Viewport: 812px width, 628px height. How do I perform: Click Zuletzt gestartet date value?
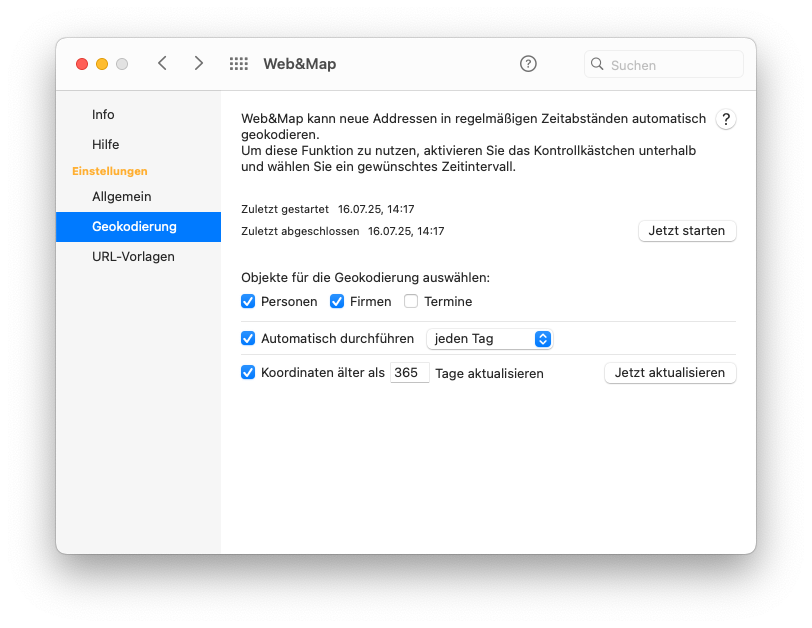coord(376,209)
